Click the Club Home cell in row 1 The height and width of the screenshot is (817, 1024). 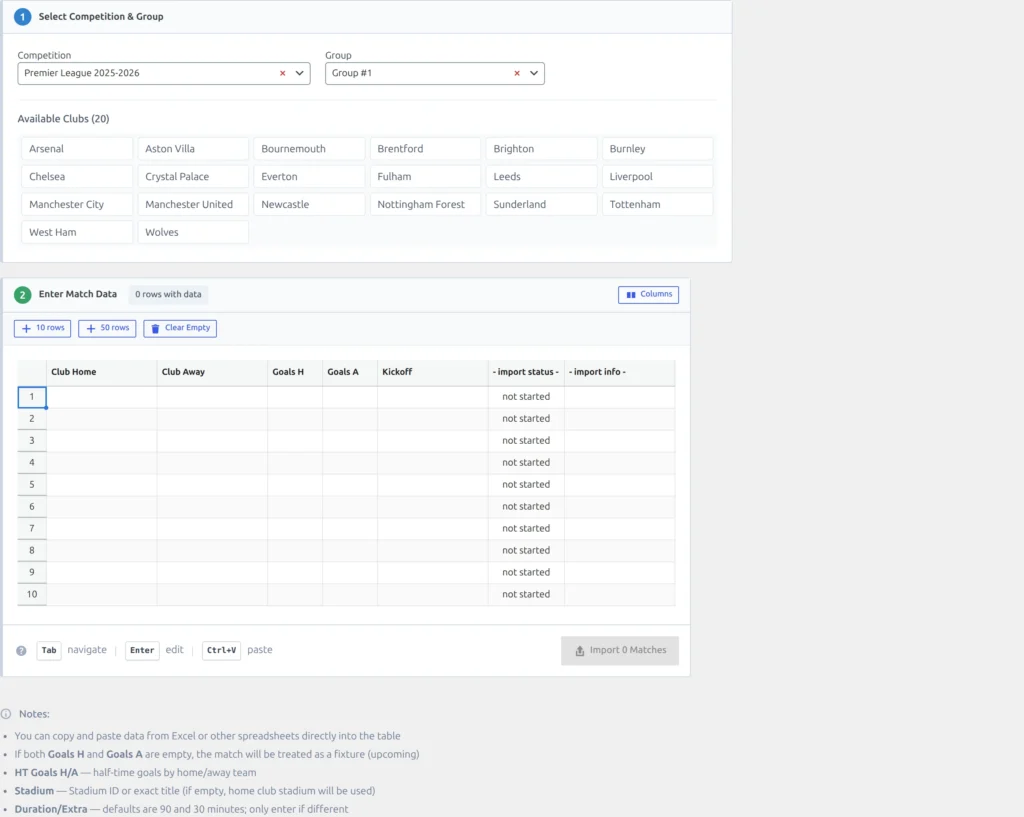point(101,397)
